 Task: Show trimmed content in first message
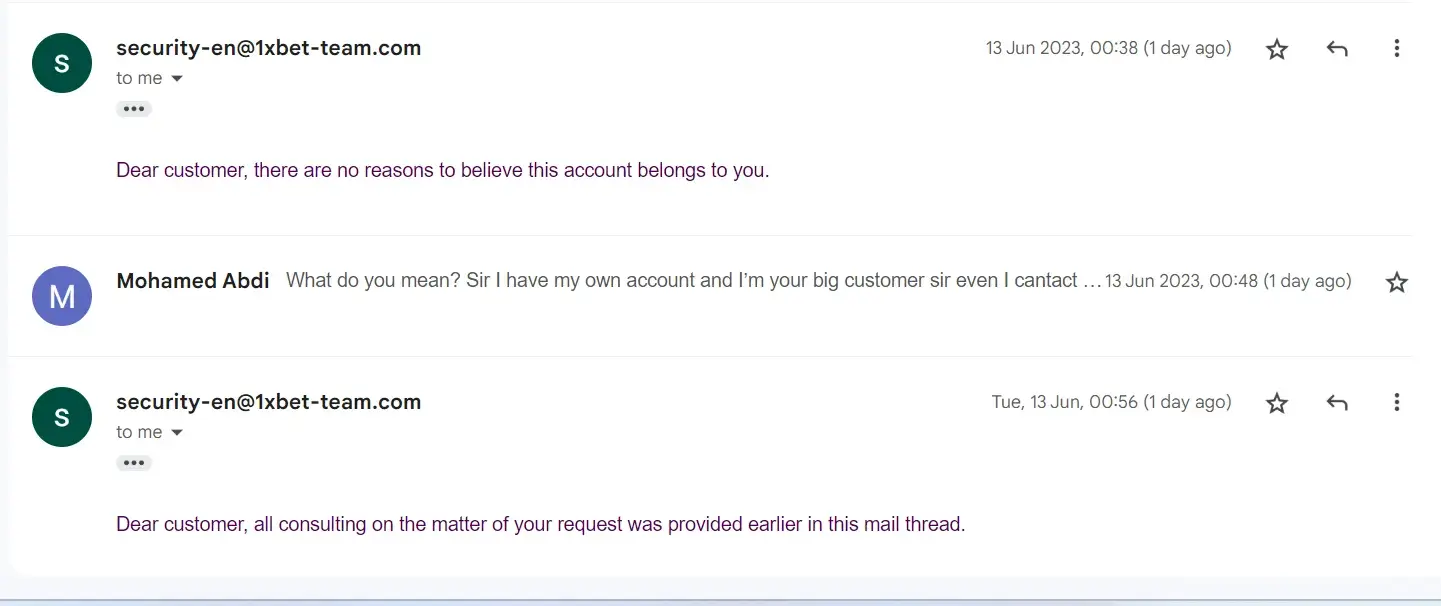[134, 109]
